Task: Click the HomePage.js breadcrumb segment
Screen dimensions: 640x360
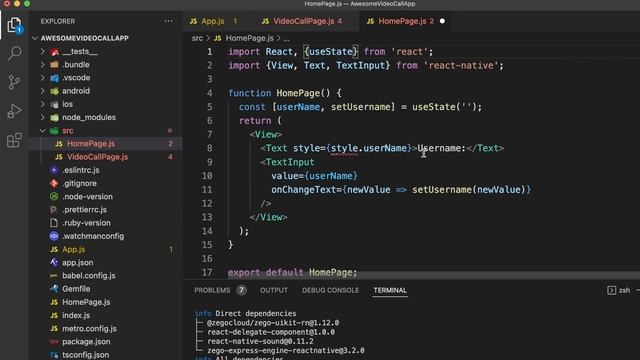Action: click(x=249, y=38)
